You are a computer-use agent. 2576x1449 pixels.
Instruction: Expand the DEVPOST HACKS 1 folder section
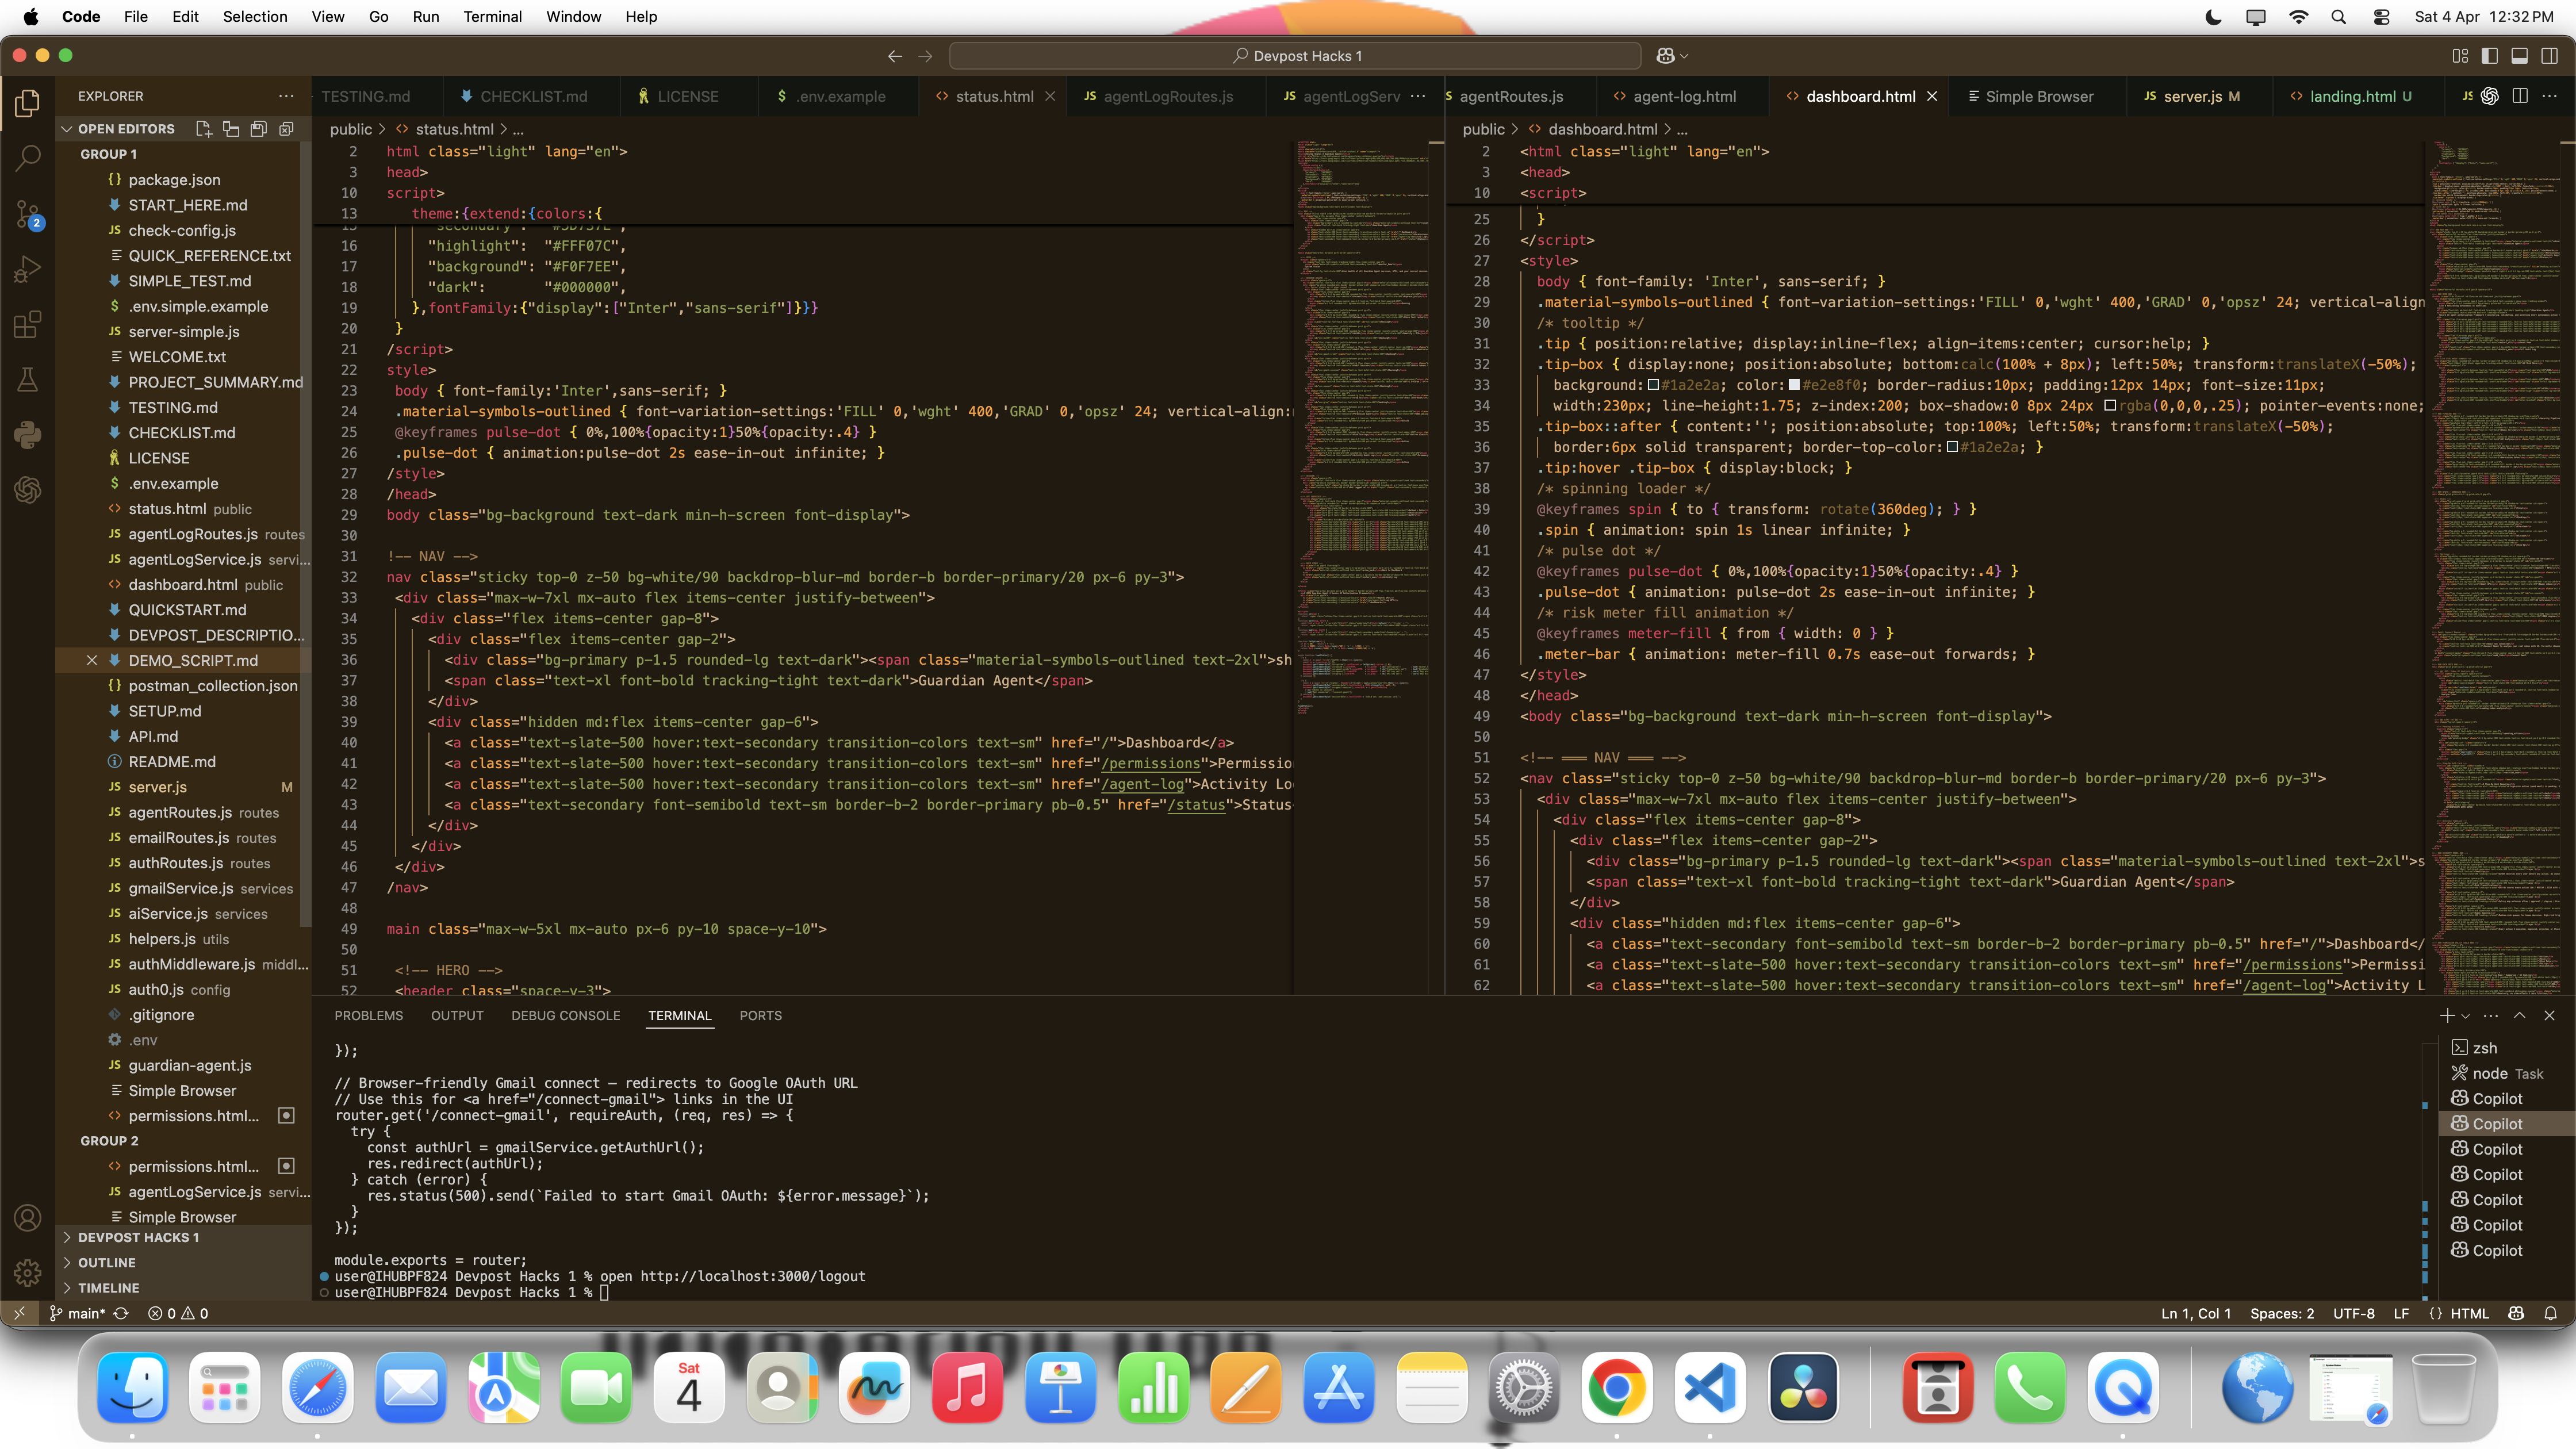coord(138,1237)
